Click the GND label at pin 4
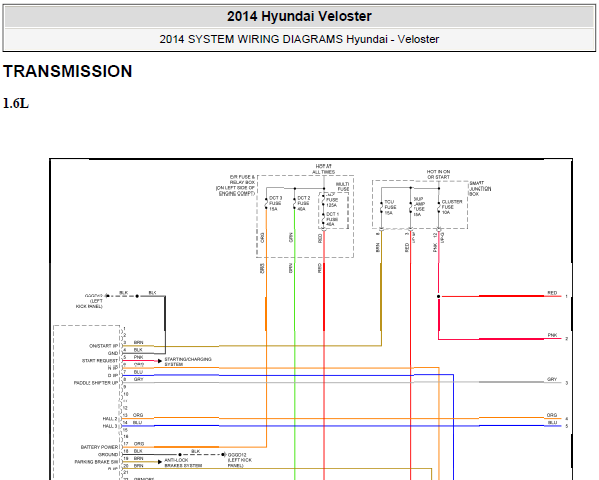 pos(113,353)
